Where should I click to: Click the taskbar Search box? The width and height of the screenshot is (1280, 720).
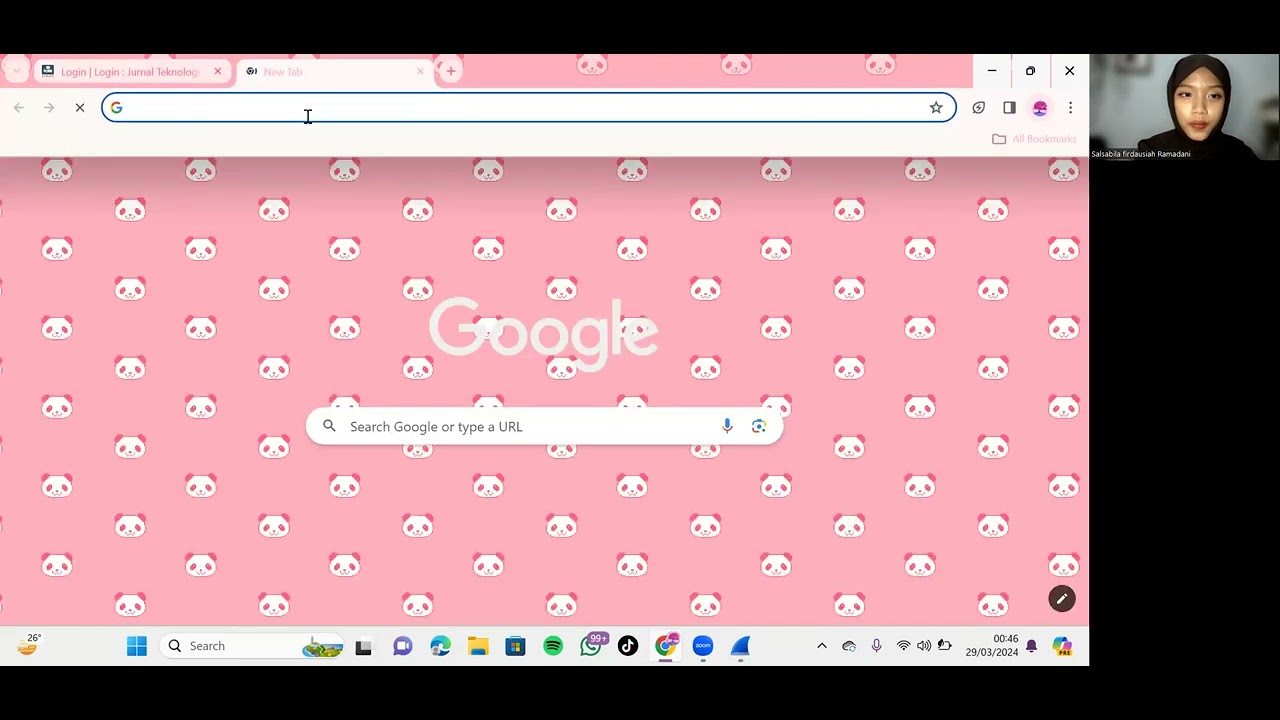pyautogui.click(x=252, y=646)
